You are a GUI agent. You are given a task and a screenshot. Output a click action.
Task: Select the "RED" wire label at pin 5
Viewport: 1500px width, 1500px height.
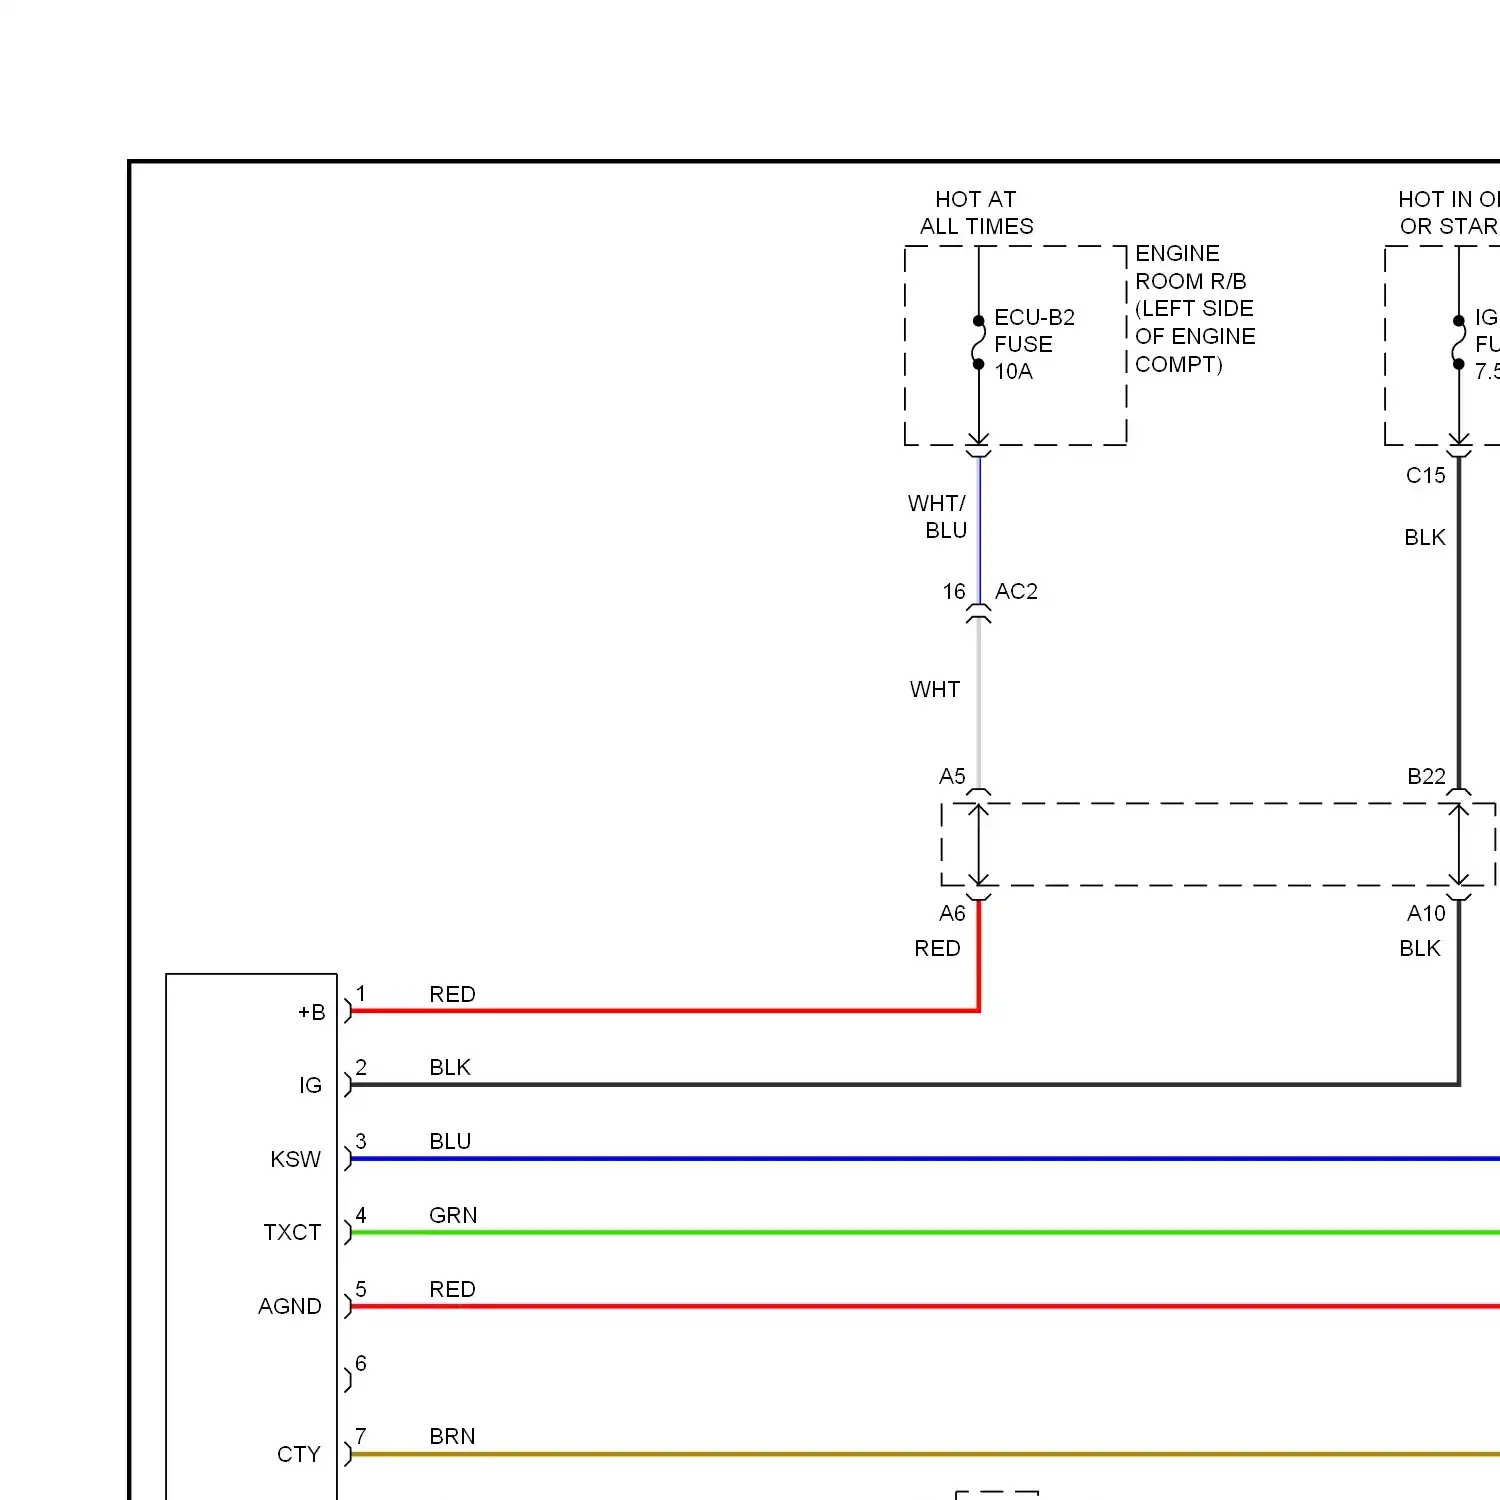(x=452, y=1290)
